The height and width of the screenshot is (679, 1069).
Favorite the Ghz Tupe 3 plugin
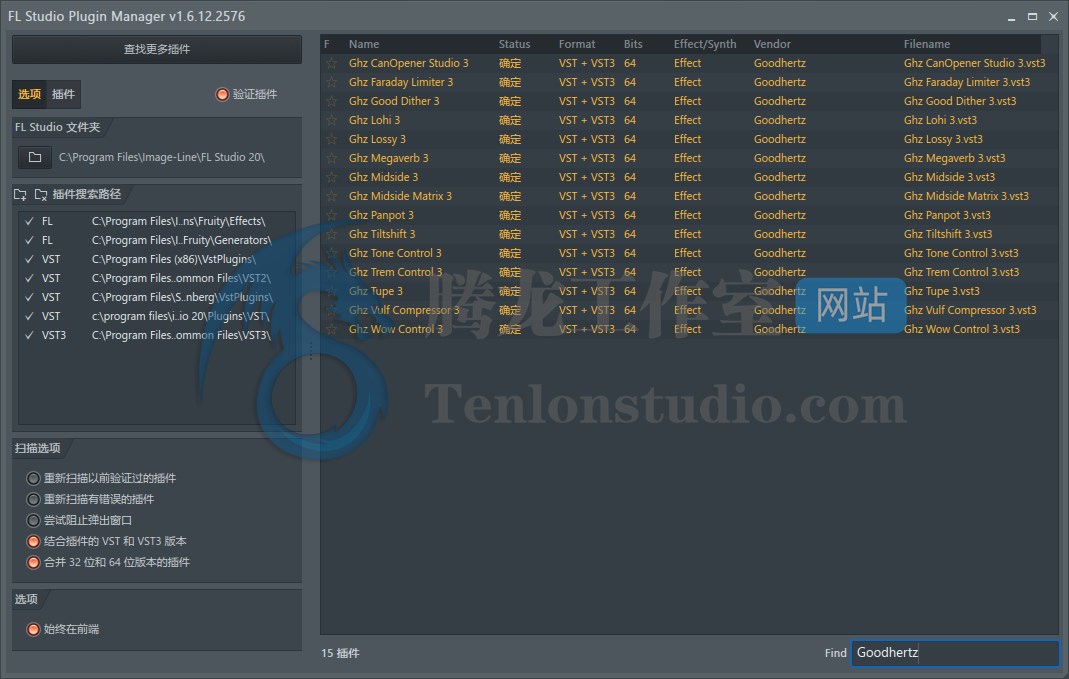coord(331,292)
